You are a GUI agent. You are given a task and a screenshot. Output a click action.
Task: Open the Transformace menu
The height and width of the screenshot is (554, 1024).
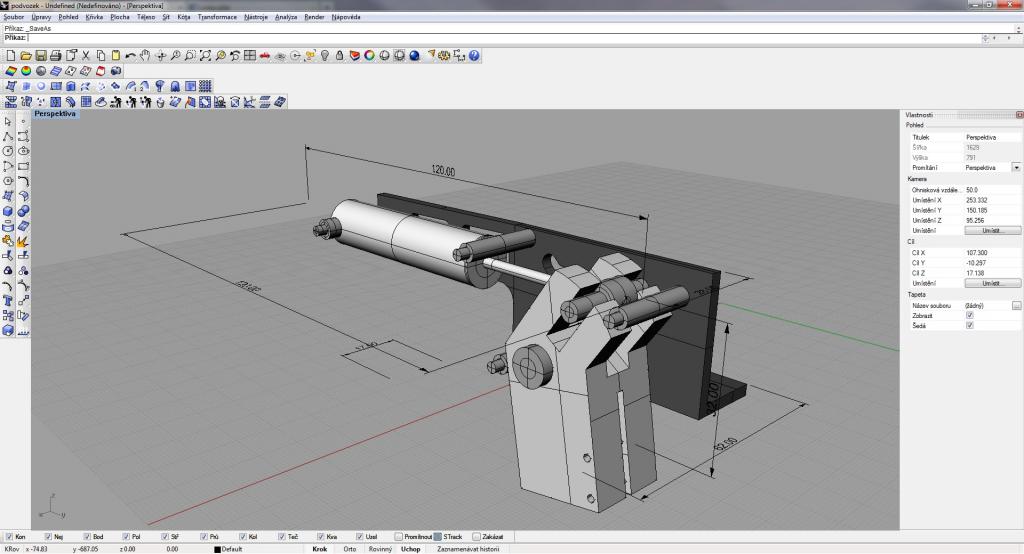click(217, 17)
